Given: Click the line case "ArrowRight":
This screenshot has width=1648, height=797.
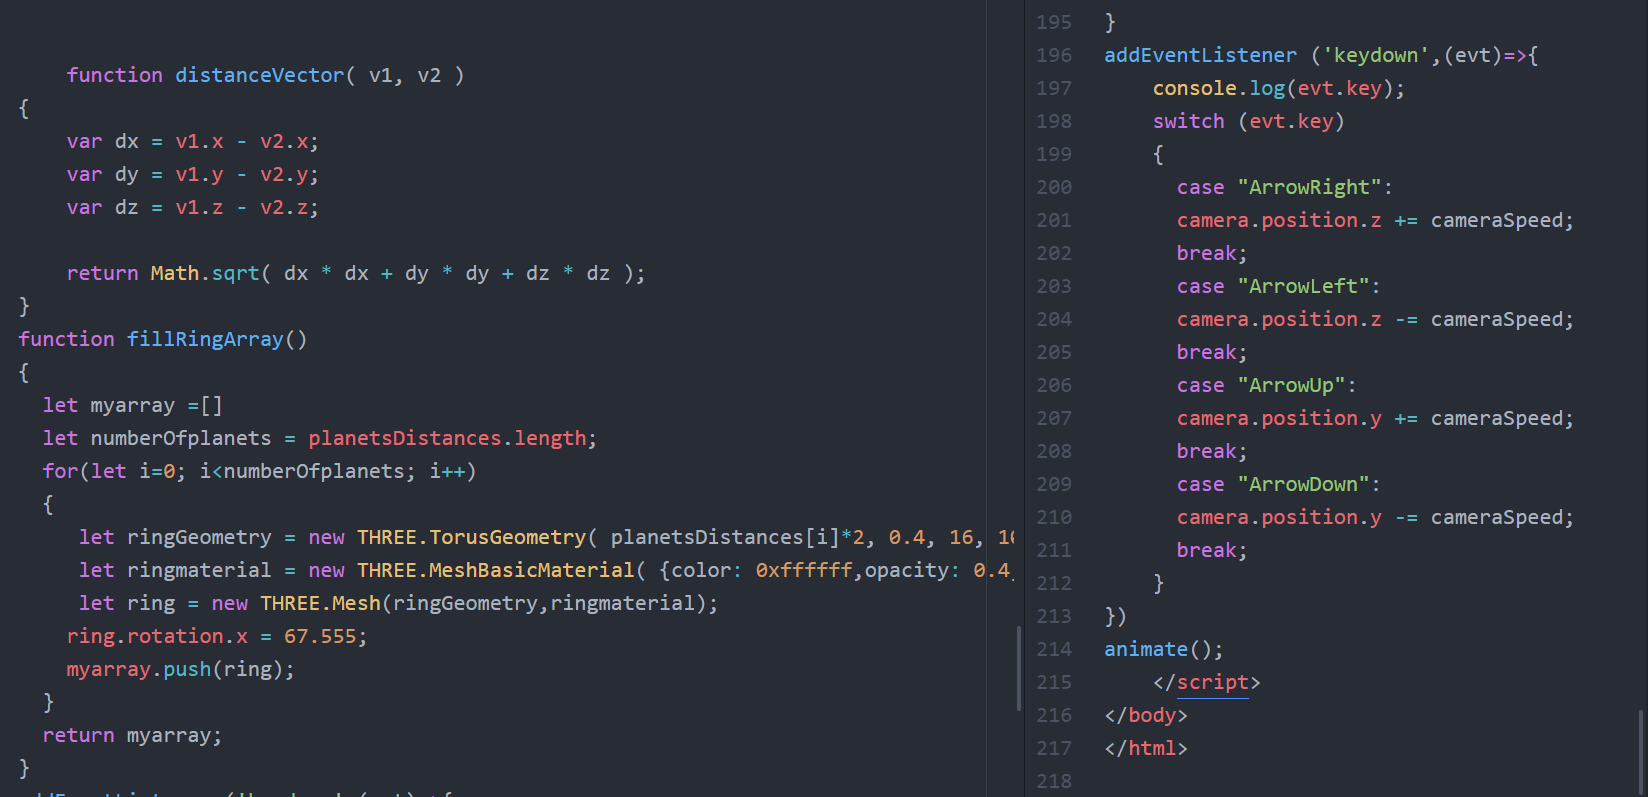Looking at the screenshot, I should coord(1285,187).
